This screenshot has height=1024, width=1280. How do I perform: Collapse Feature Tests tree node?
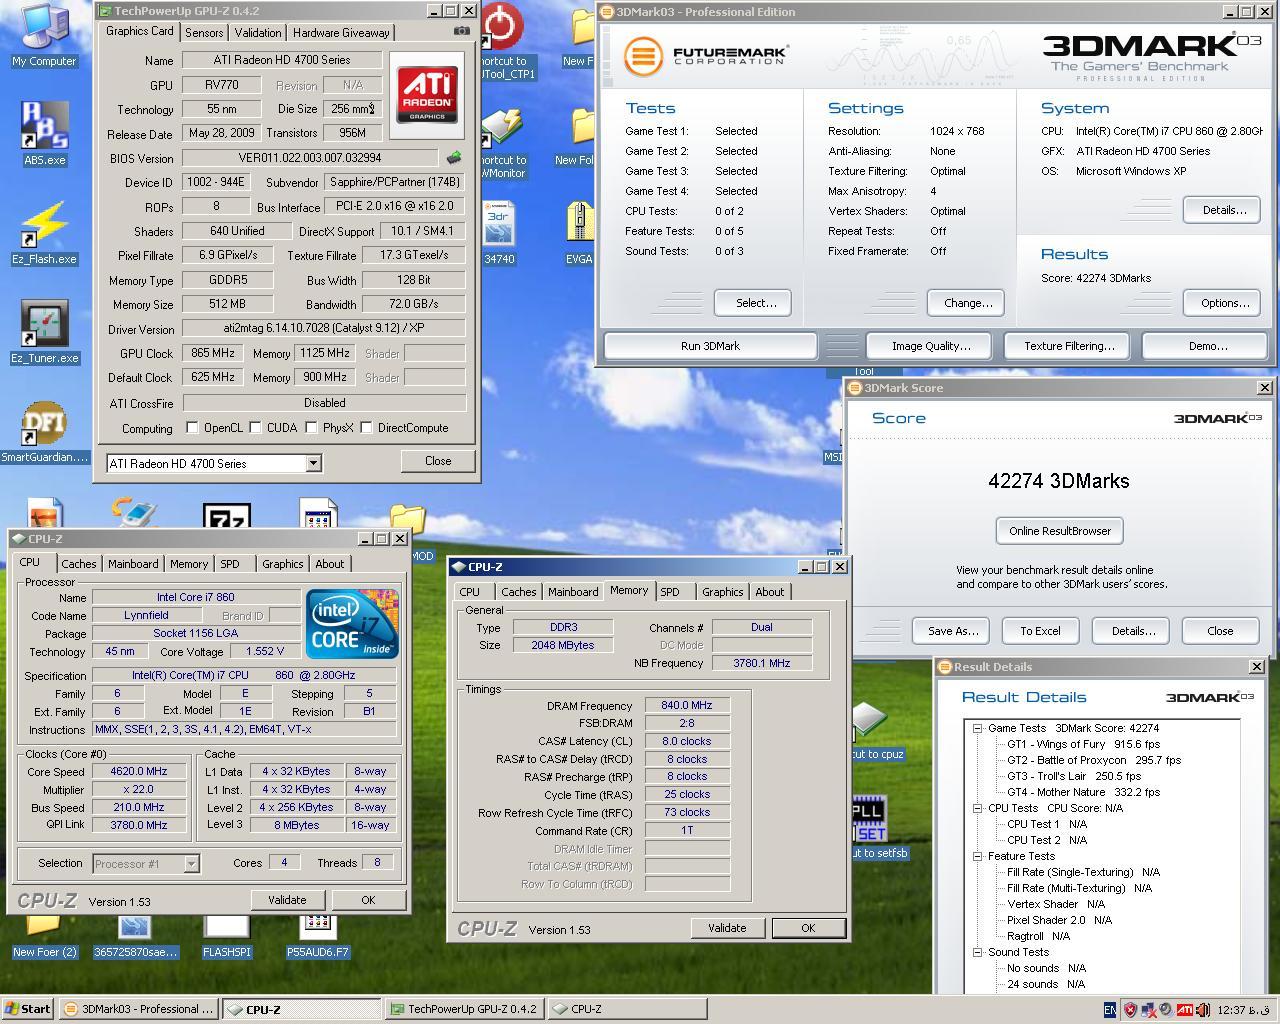tap(977, 856)
